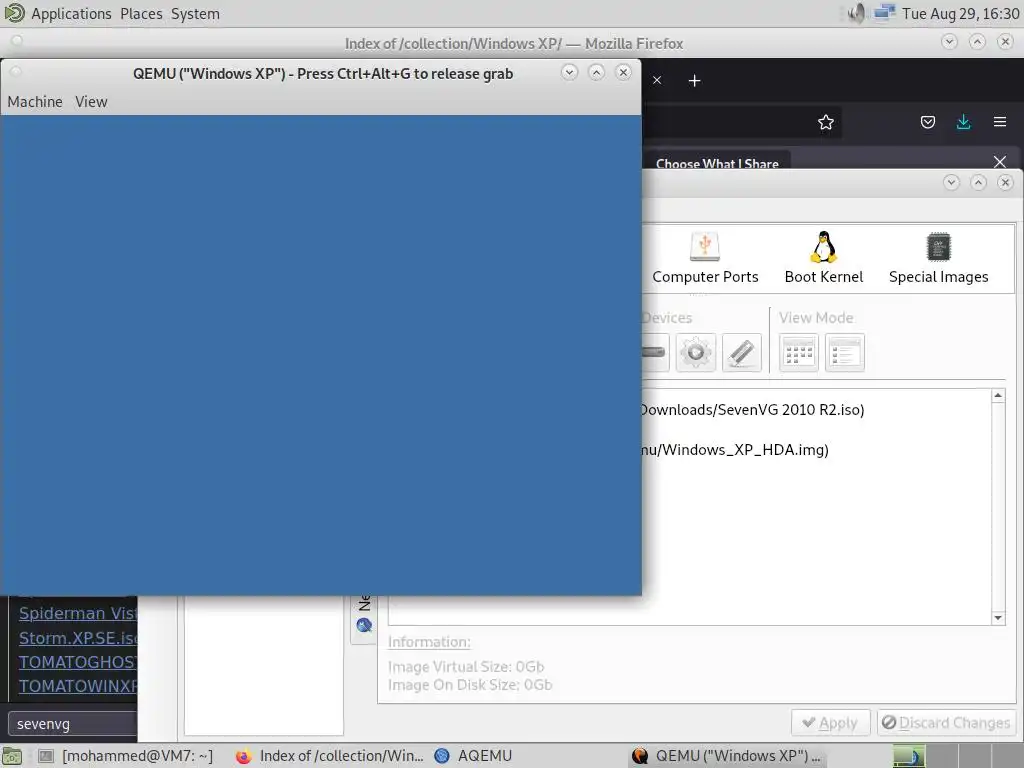Minimize the Mozilla Firefox window
The height and width of the screenshot is (768, 1024).
950,42
